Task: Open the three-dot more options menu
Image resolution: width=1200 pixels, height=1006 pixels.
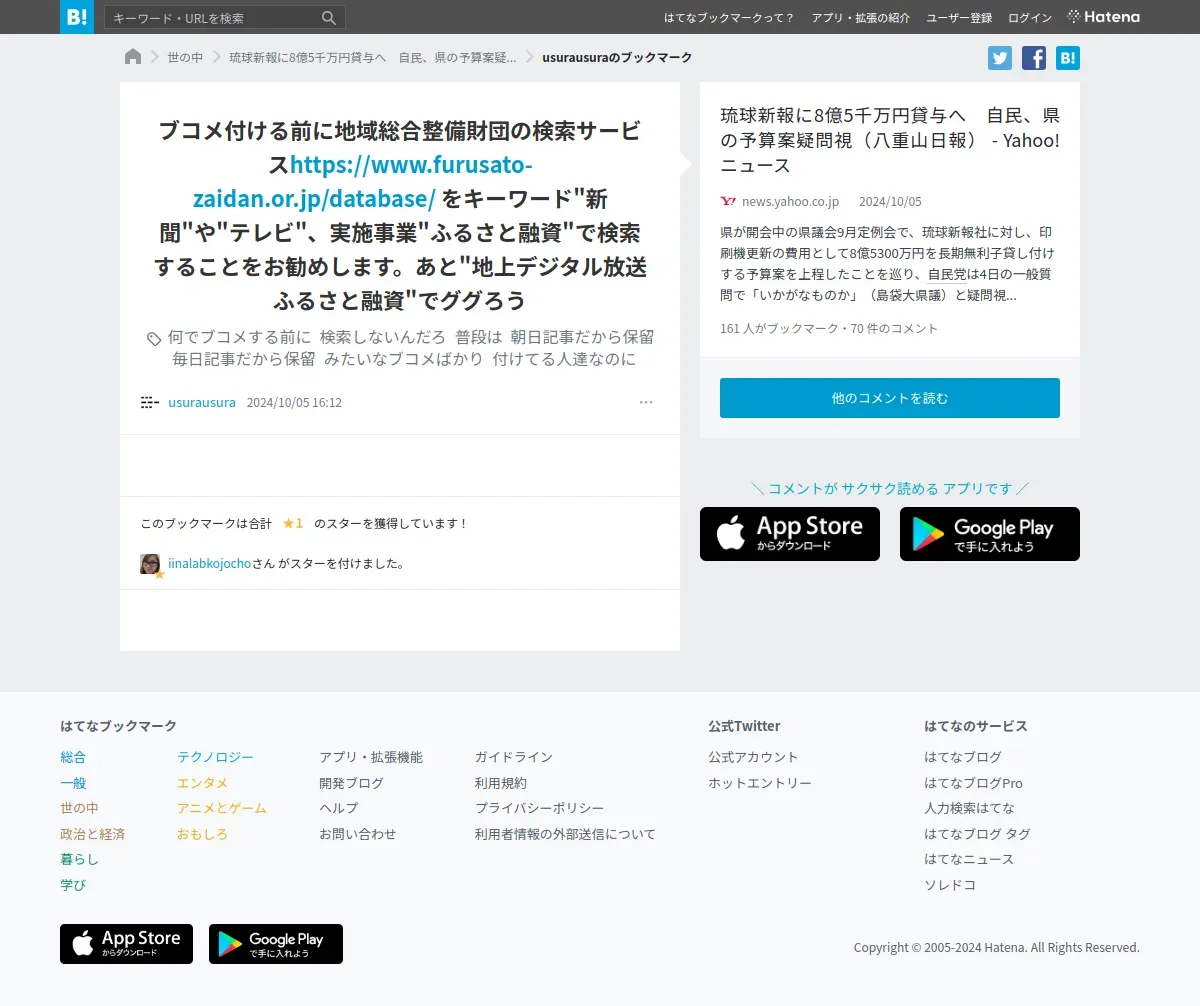Action: 646,403
